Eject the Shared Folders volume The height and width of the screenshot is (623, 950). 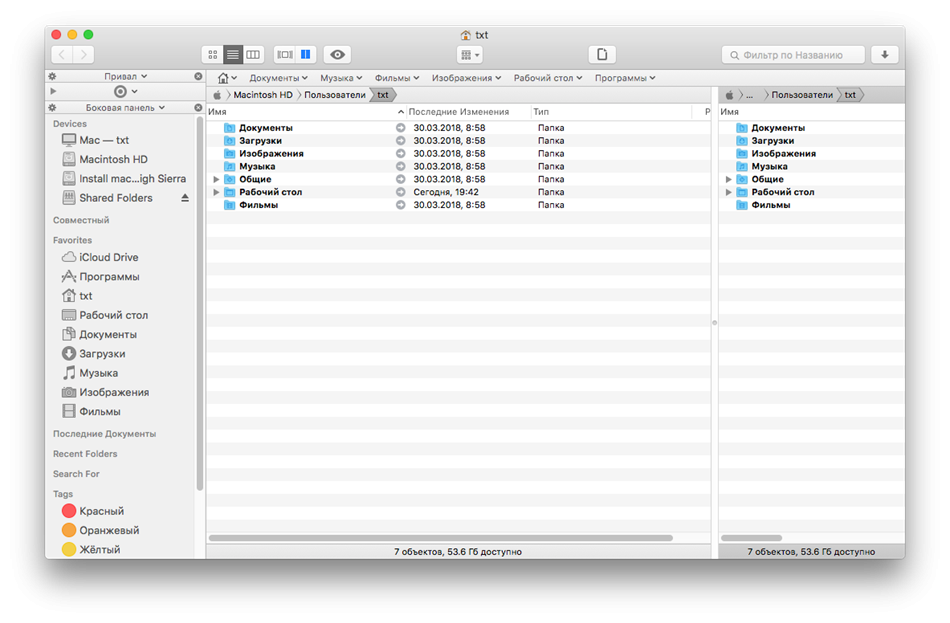coord(185,198)
